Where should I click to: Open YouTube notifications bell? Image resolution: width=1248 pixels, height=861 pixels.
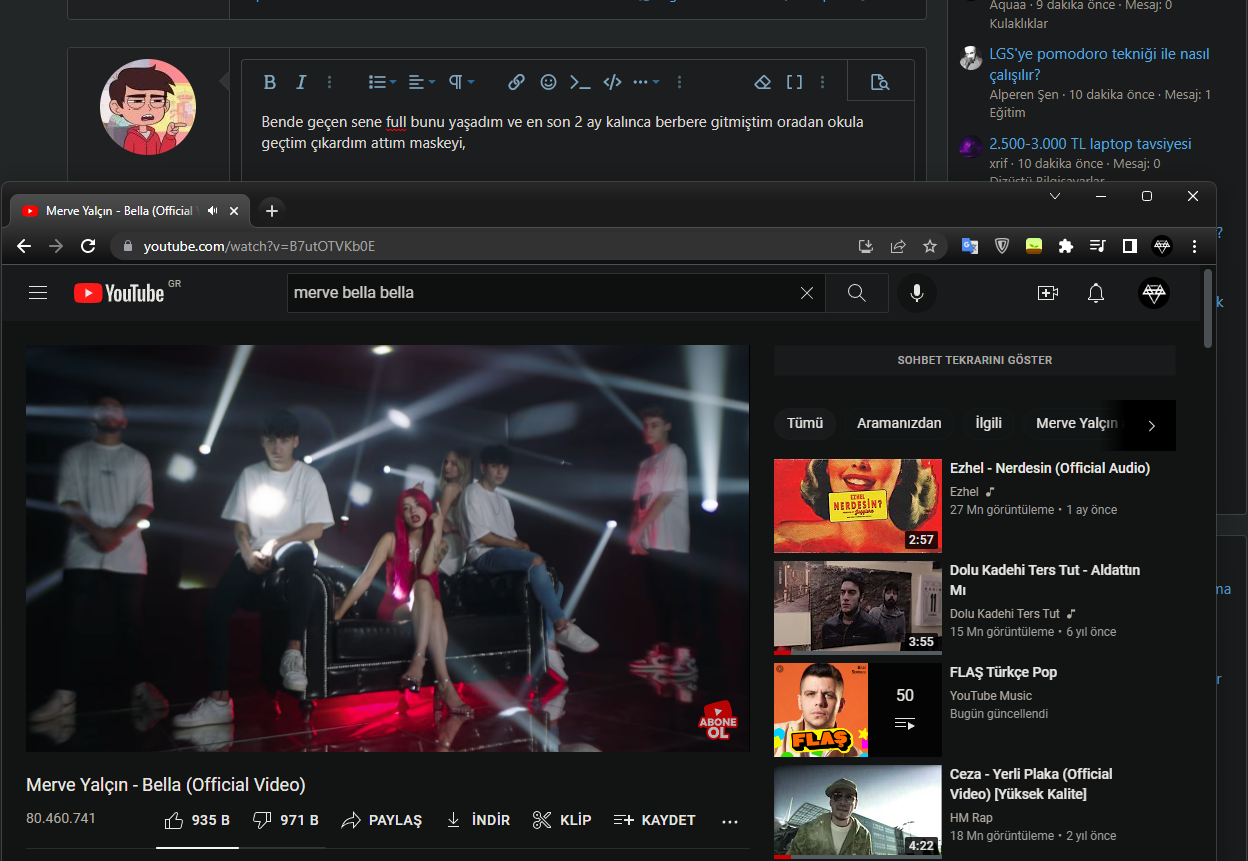coord(1096,293)
